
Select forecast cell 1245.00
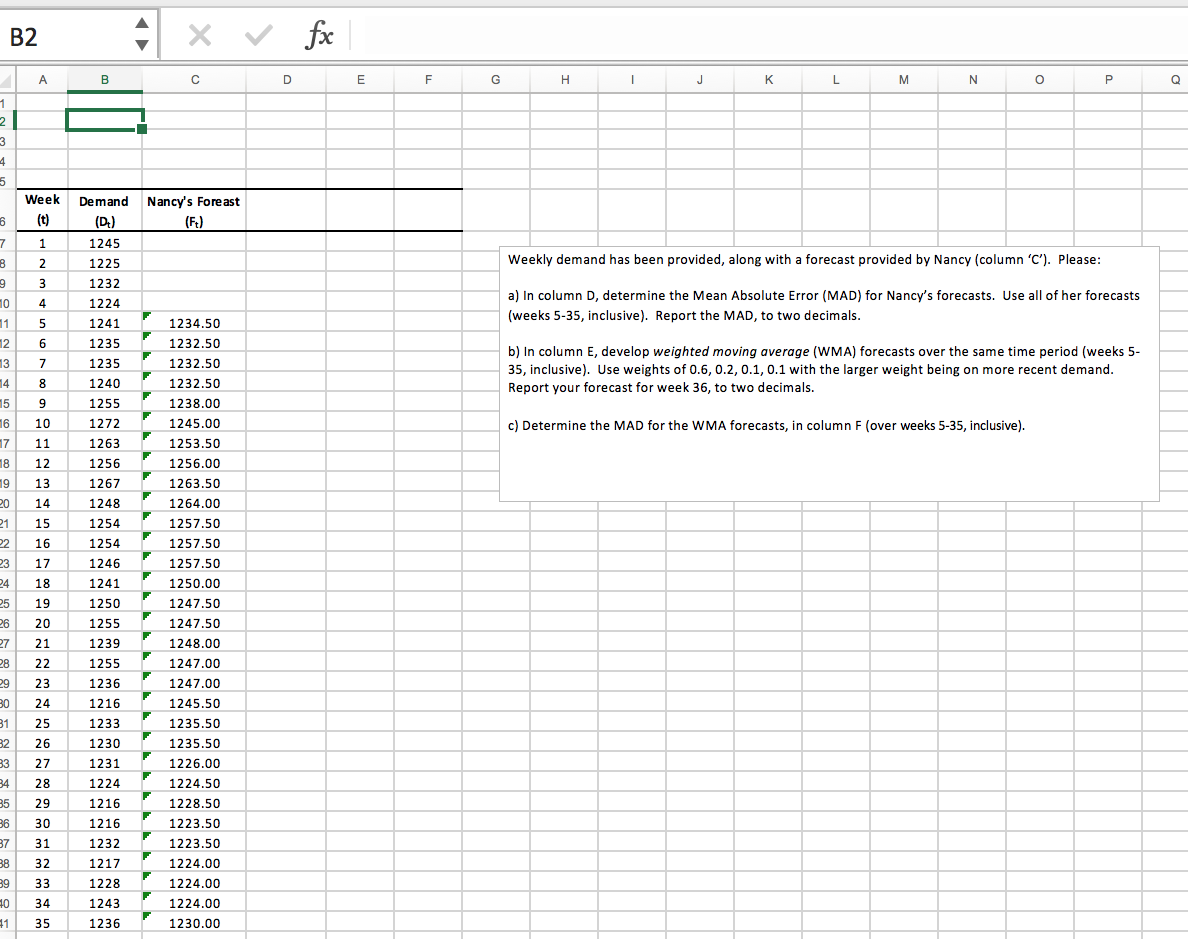194,423
